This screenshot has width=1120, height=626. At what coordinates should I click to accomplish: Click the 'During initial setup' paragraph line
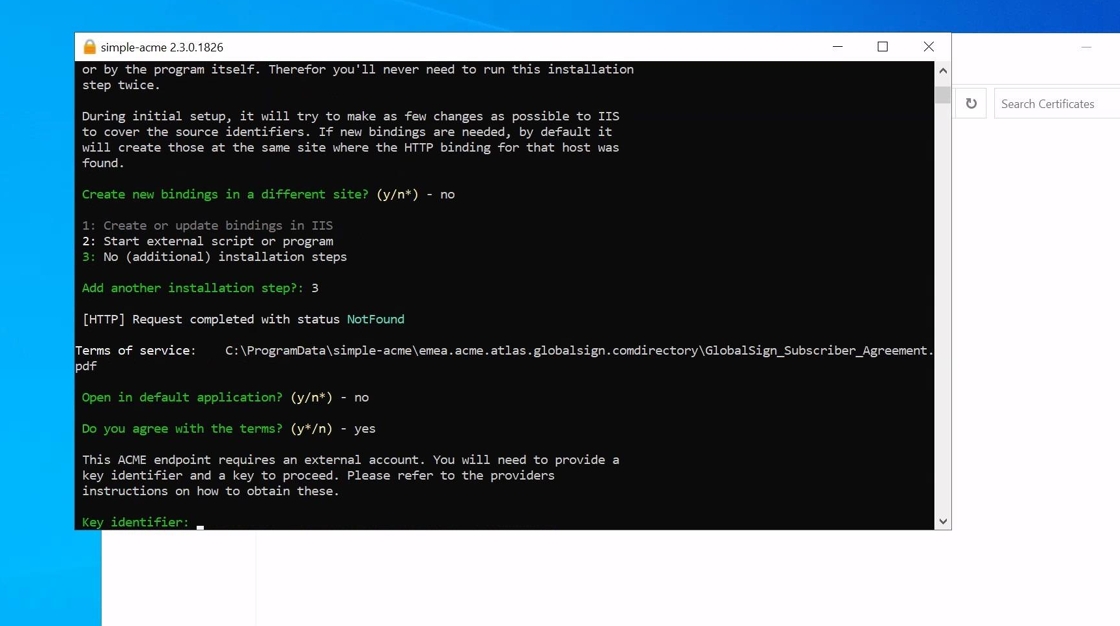[350, 116]
